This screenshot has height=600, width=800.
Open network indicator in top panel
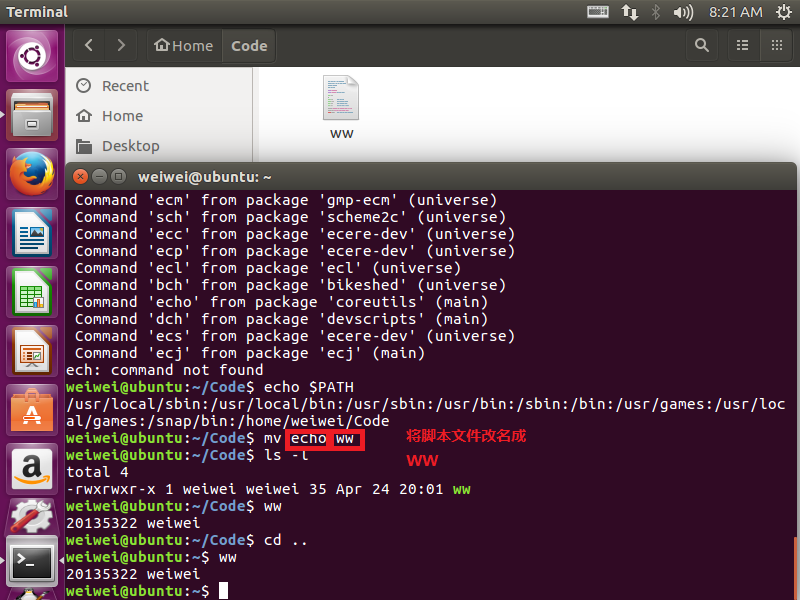pos(630,12)
